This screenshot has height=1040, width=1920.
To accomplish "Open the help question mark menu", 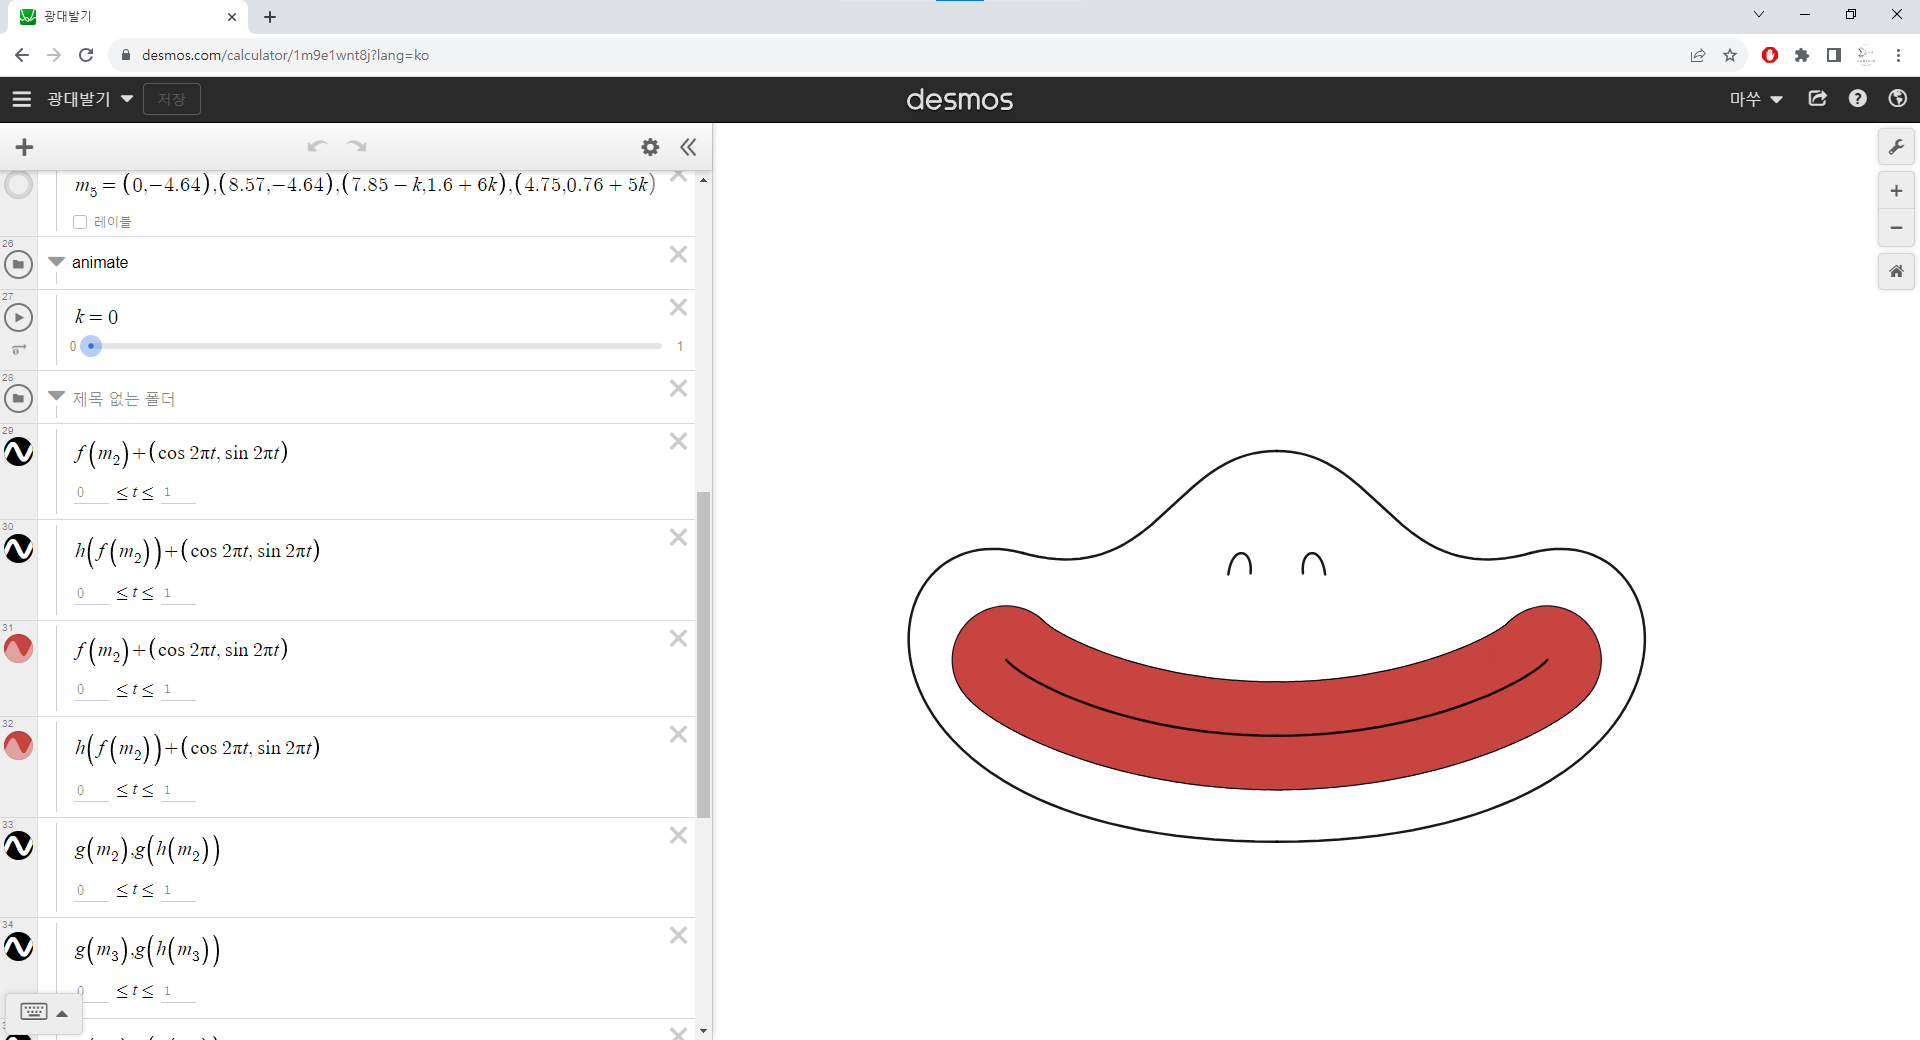I will coord(1857,99).
